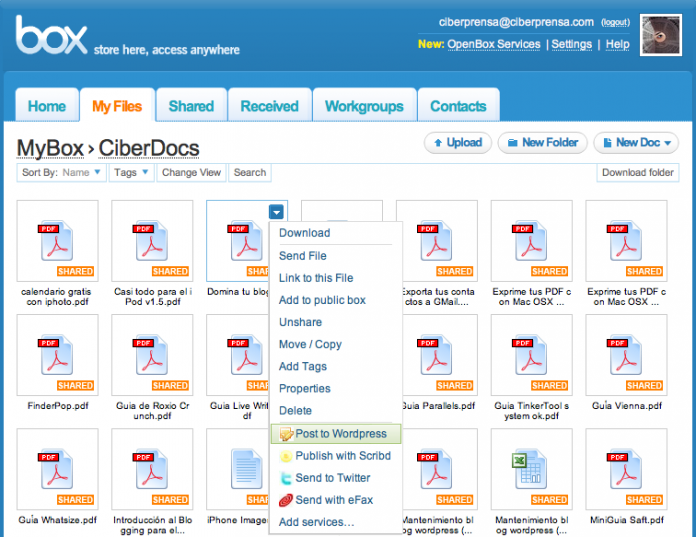The height and width of the screenshot is (537, 696).
Task: Select the MiniGuia Saft.pdf file icon
Action: pyautogui.click(x=626, y=468)
